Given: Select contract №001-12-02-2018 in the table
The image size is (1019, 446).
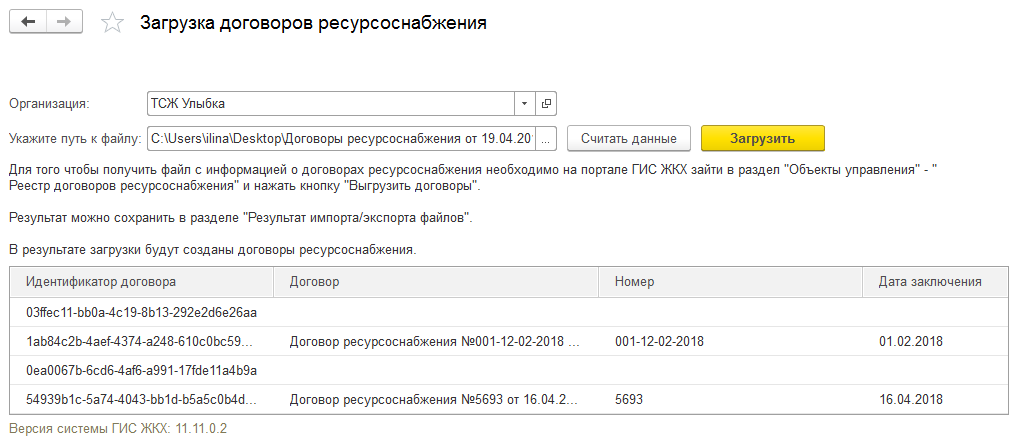Looking at the screenshot, I should 509,341.
